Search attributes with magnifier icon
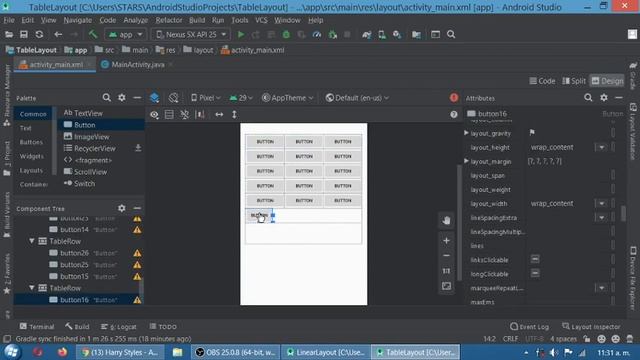640x360 pixels. tap(588, 98)
